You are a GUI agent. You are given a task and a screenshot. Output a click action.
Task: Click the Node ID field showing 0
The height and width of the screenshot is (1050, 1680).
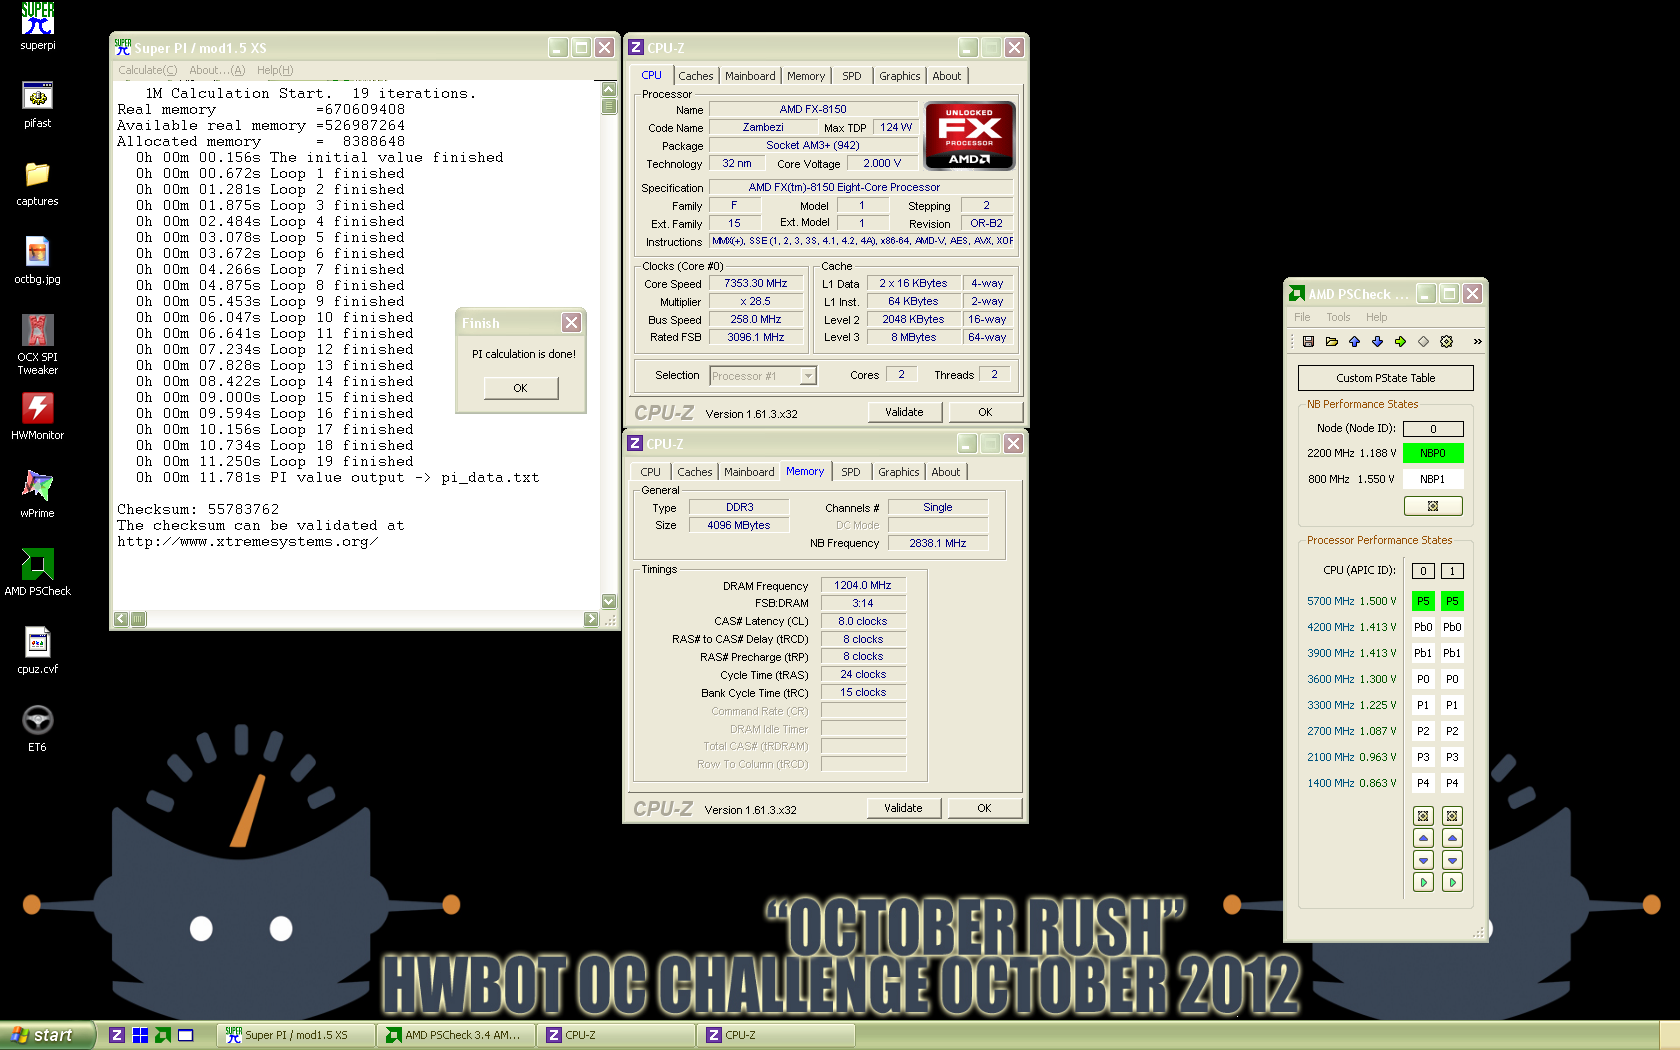pos(1433,428)
